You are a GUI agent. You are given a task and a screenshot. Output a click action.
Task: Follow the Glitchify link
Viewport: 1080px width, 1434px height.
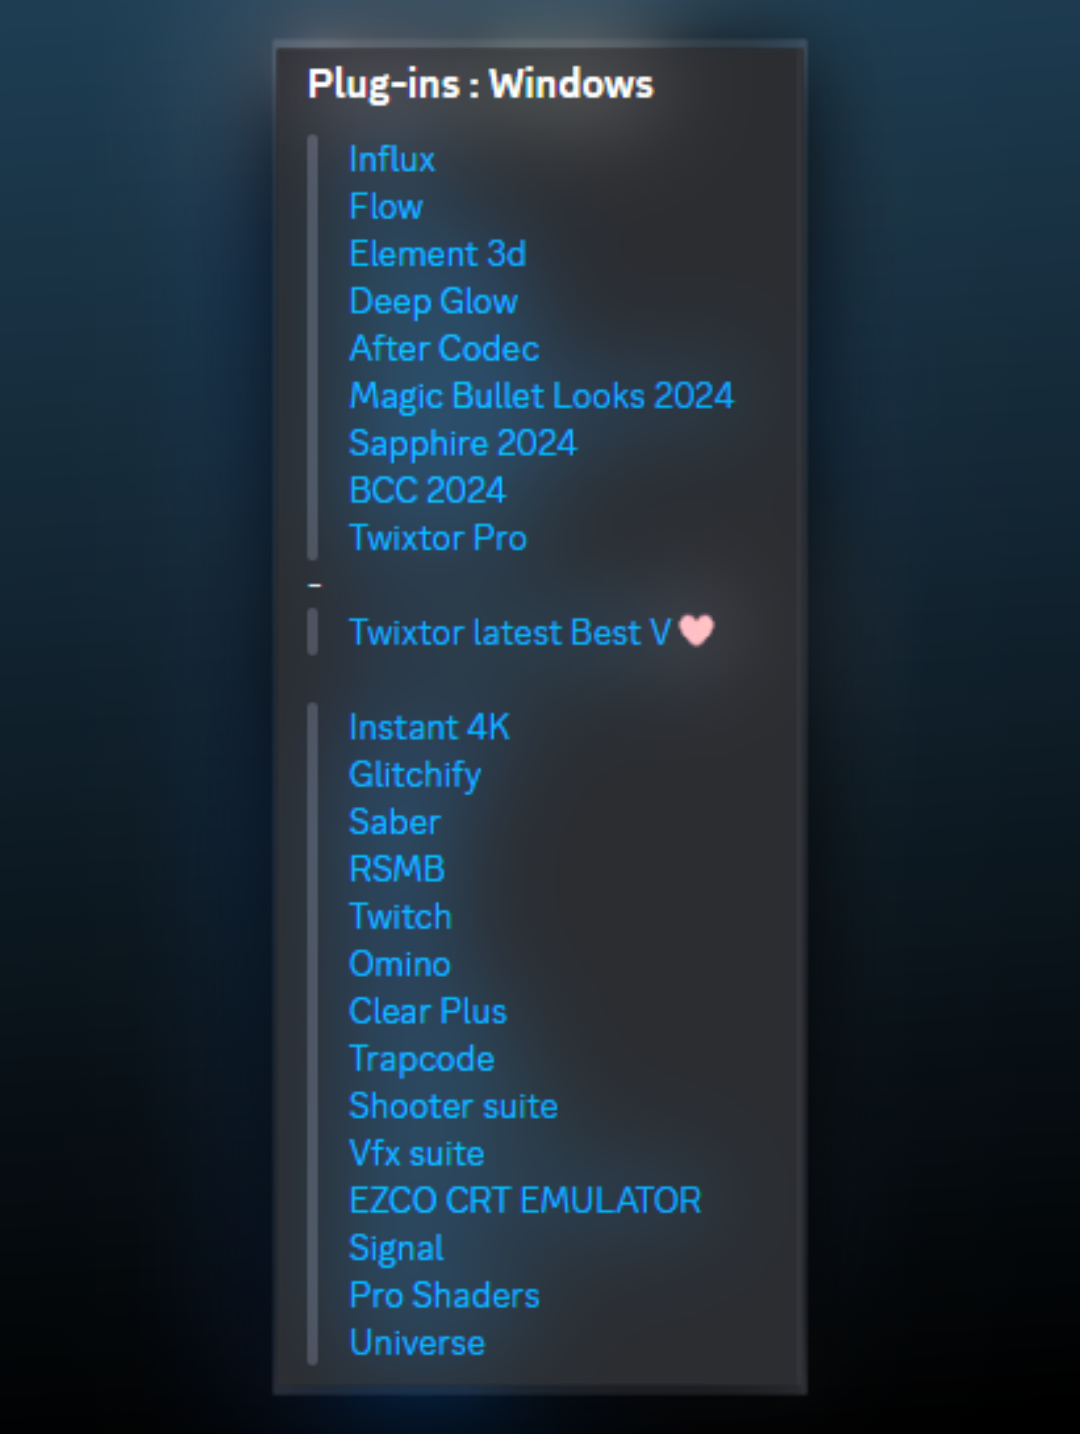415,775
